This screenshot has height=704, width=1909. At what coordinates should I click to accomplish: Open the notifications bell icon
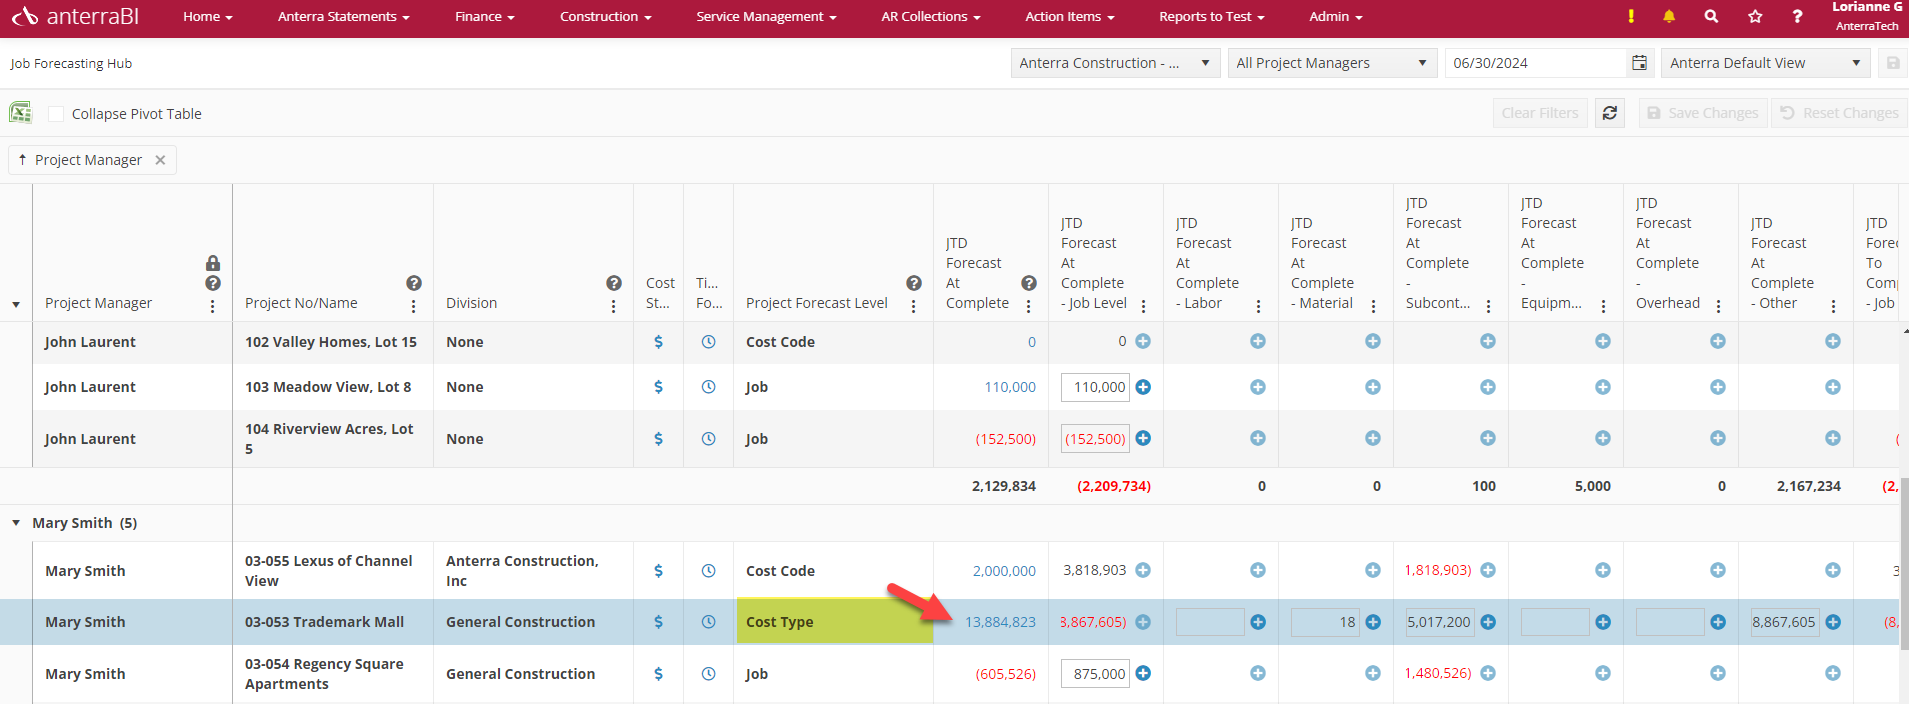click(x=1669, y=16)
